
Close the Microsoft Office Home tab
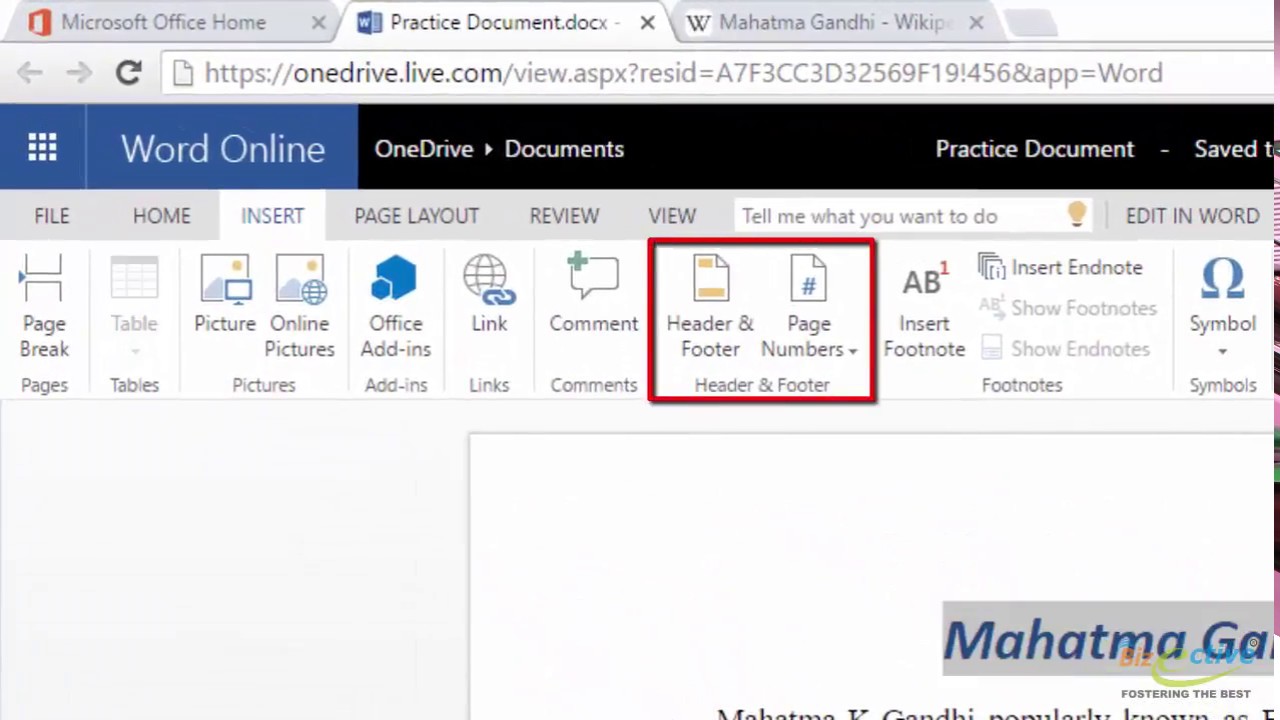coord(318,22)
